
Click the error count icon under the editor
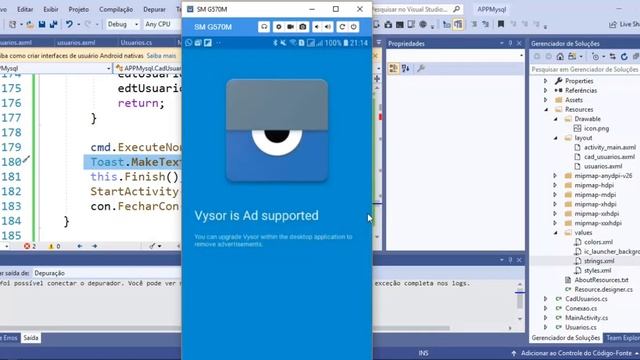[27, 246]
